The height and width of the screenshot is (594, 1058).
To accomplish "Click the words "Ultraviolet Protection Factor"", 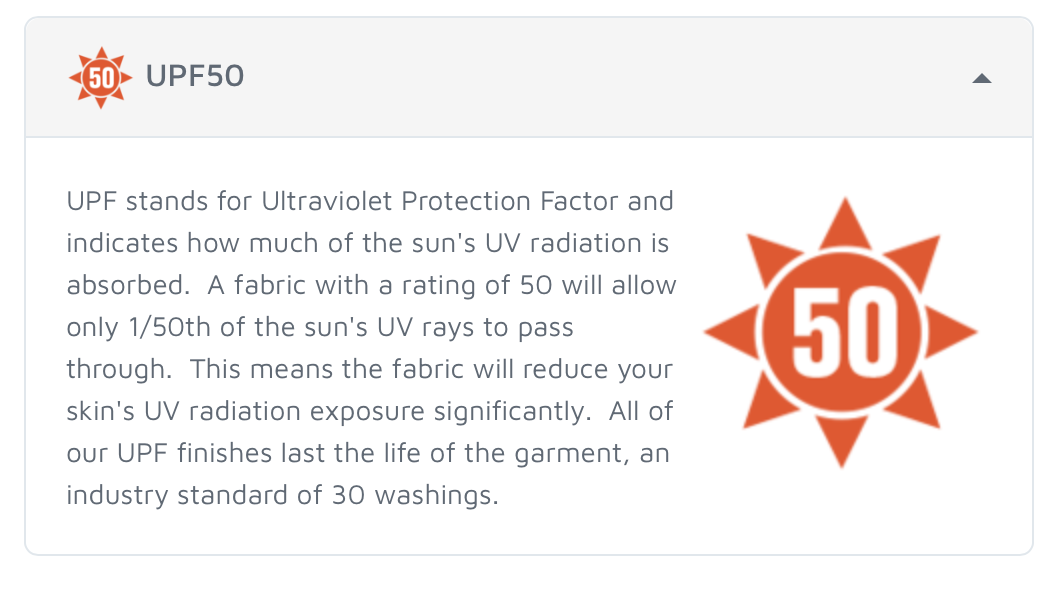I will coord(440,201).
